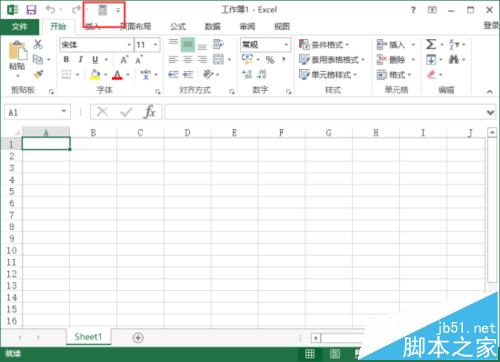
Task: Toggle Center alignment button
Action: click(x=188, y=60)
